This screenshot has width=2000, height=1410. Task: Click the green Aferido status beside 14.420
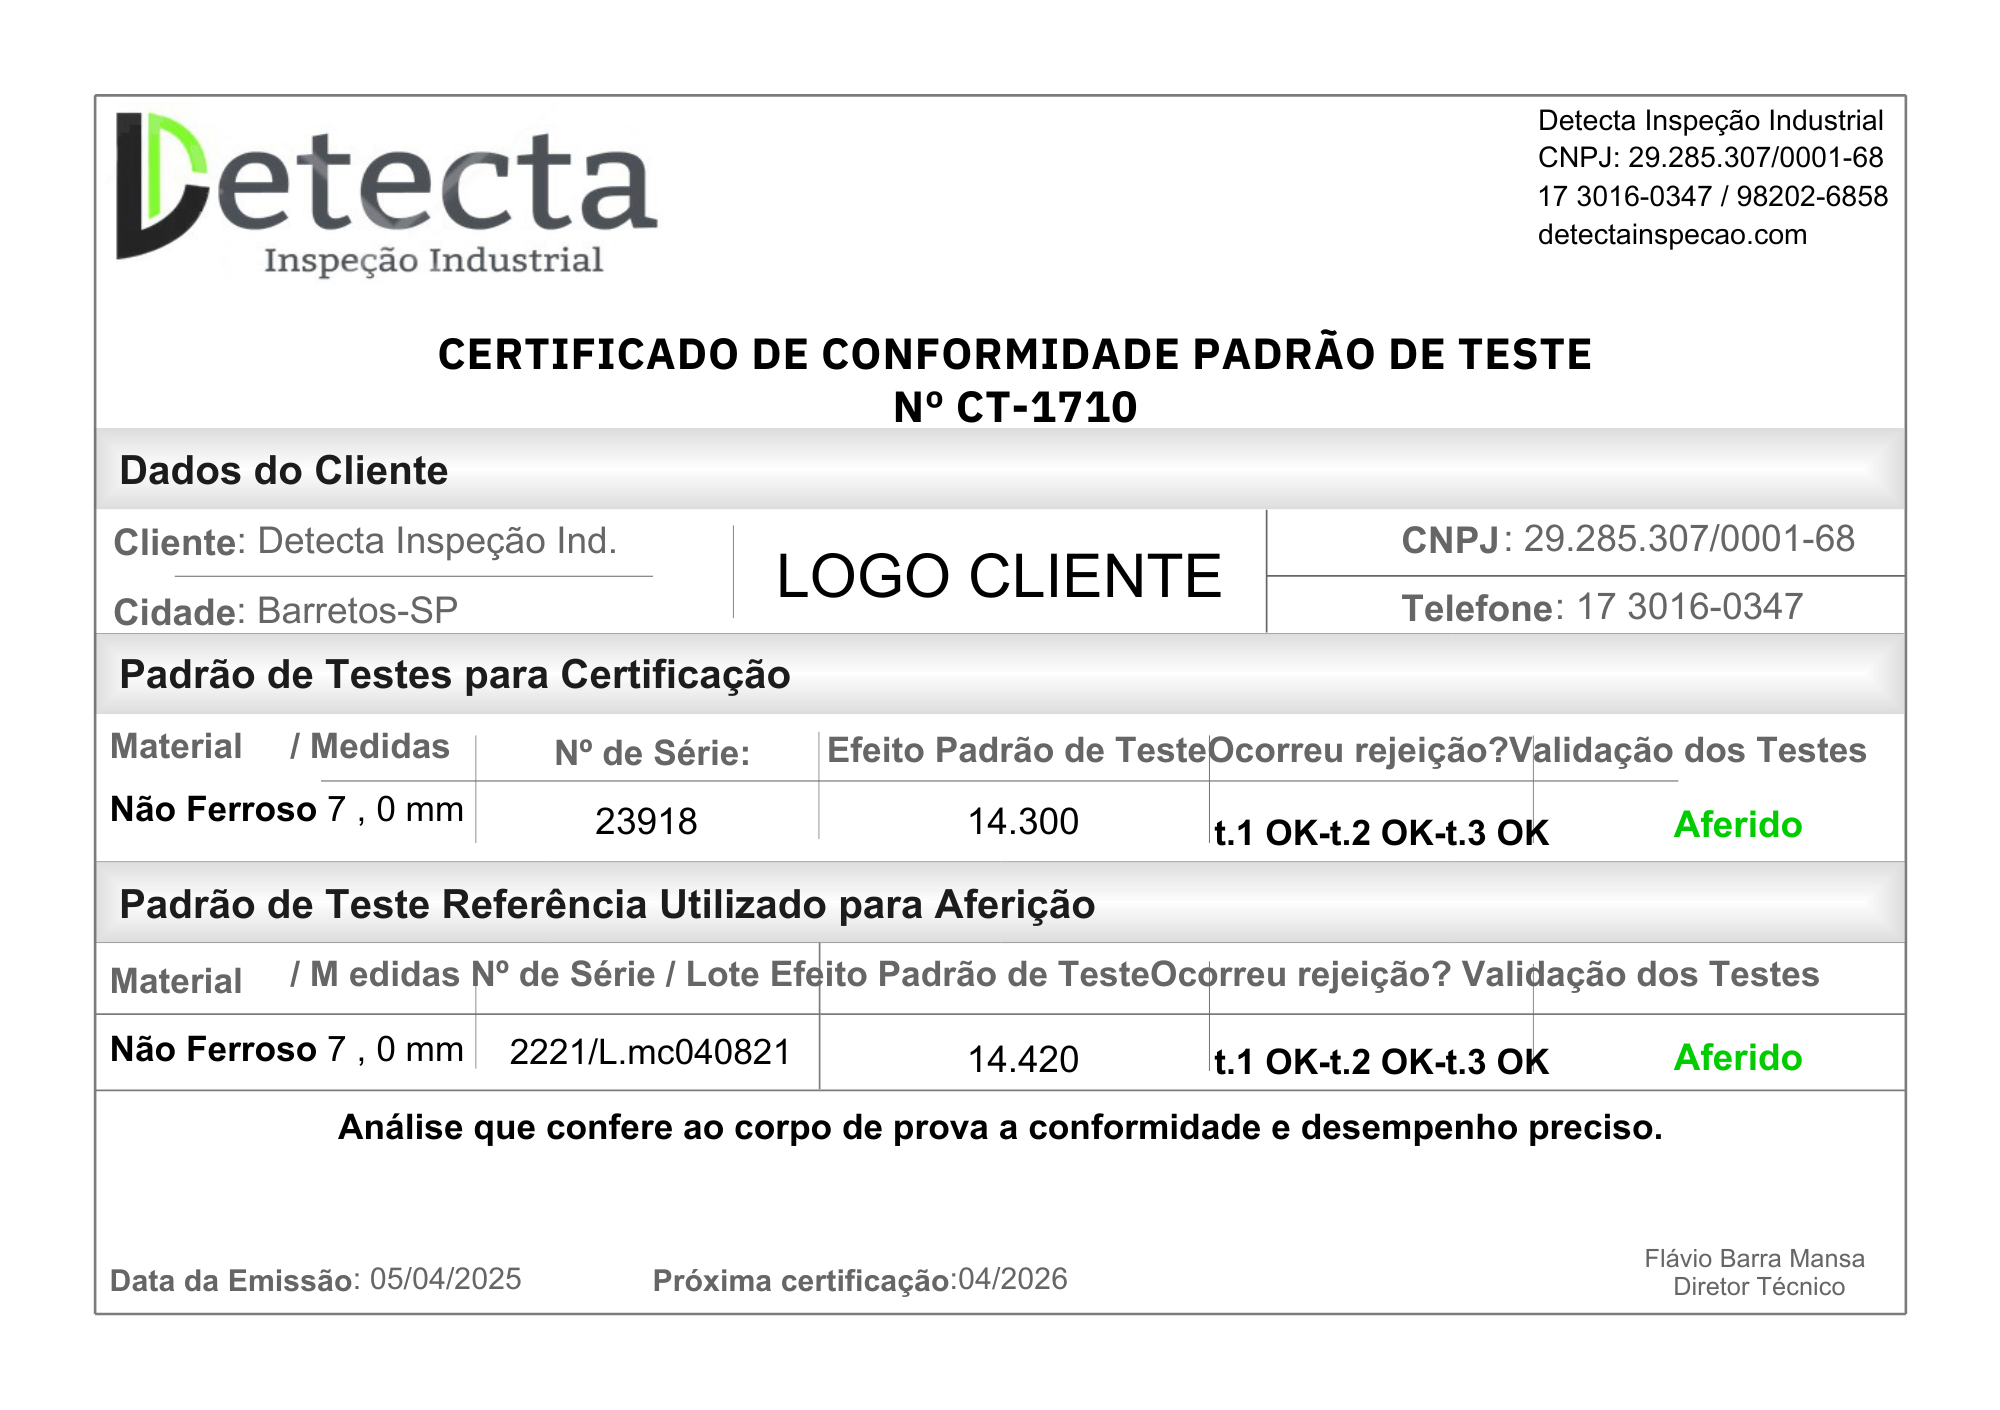click(x=1738, y=1058)
